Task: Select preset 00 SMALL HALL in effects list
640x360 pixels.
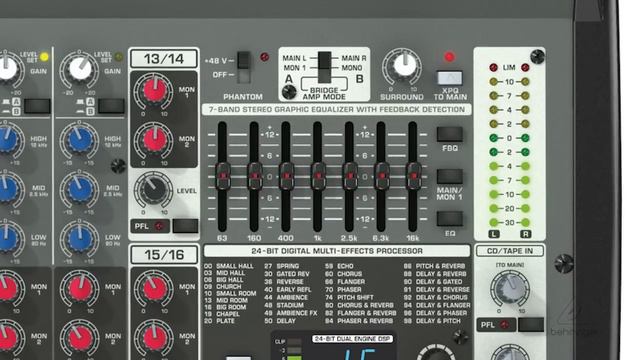Action: (229, 266)
